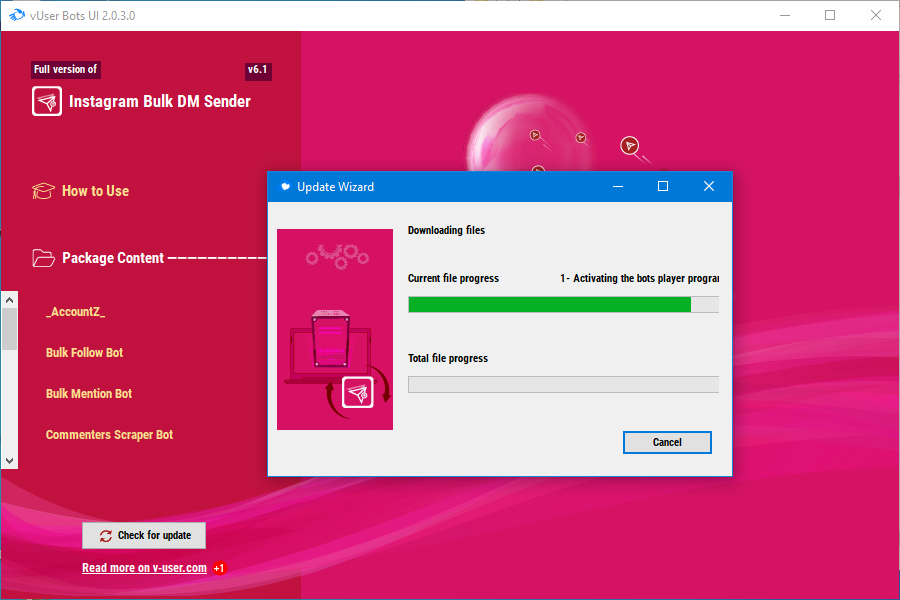The image size is (900, 600).
Task: Click the Activating the bots player status text
Action: coord(639,278)
